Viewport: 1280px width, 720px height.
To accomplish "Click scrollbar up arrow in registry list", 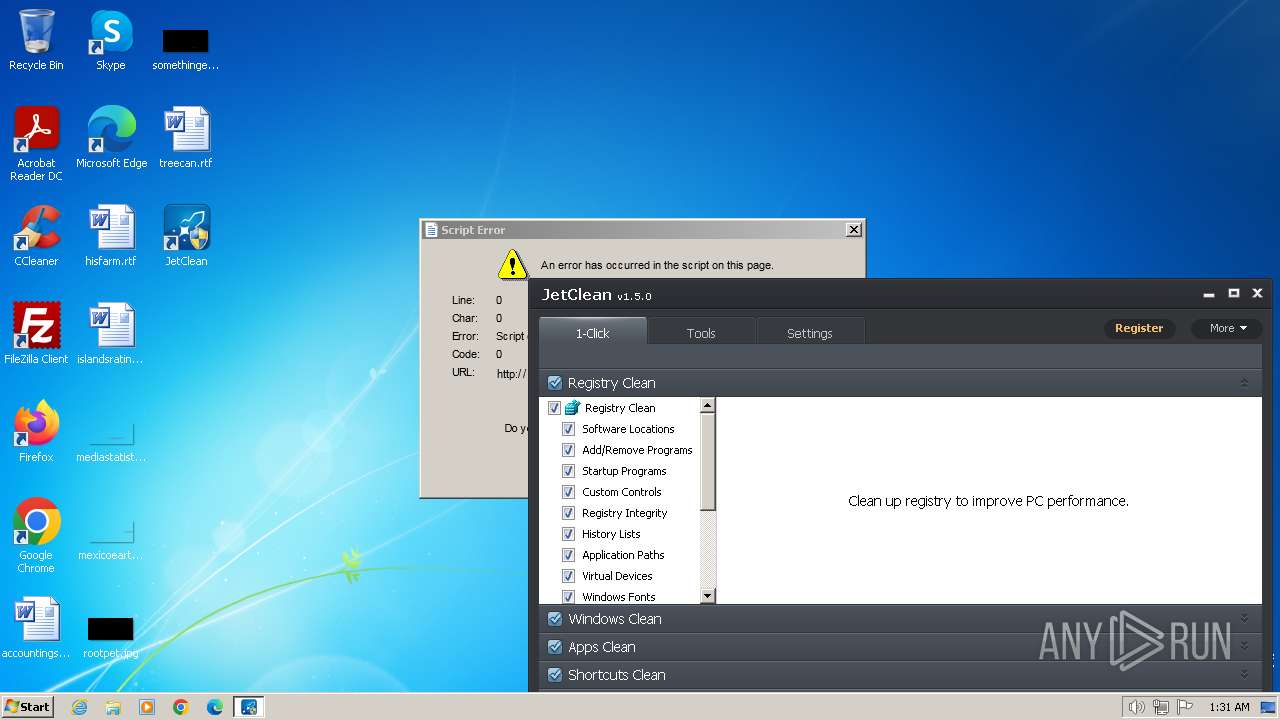I will [x=708, y=405].
